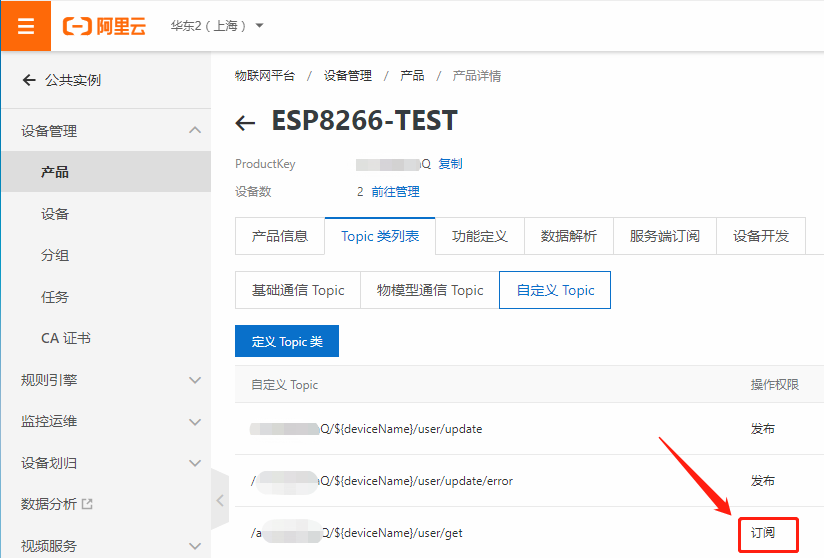Click the 自定义 Topic column header

coord(284,385)
